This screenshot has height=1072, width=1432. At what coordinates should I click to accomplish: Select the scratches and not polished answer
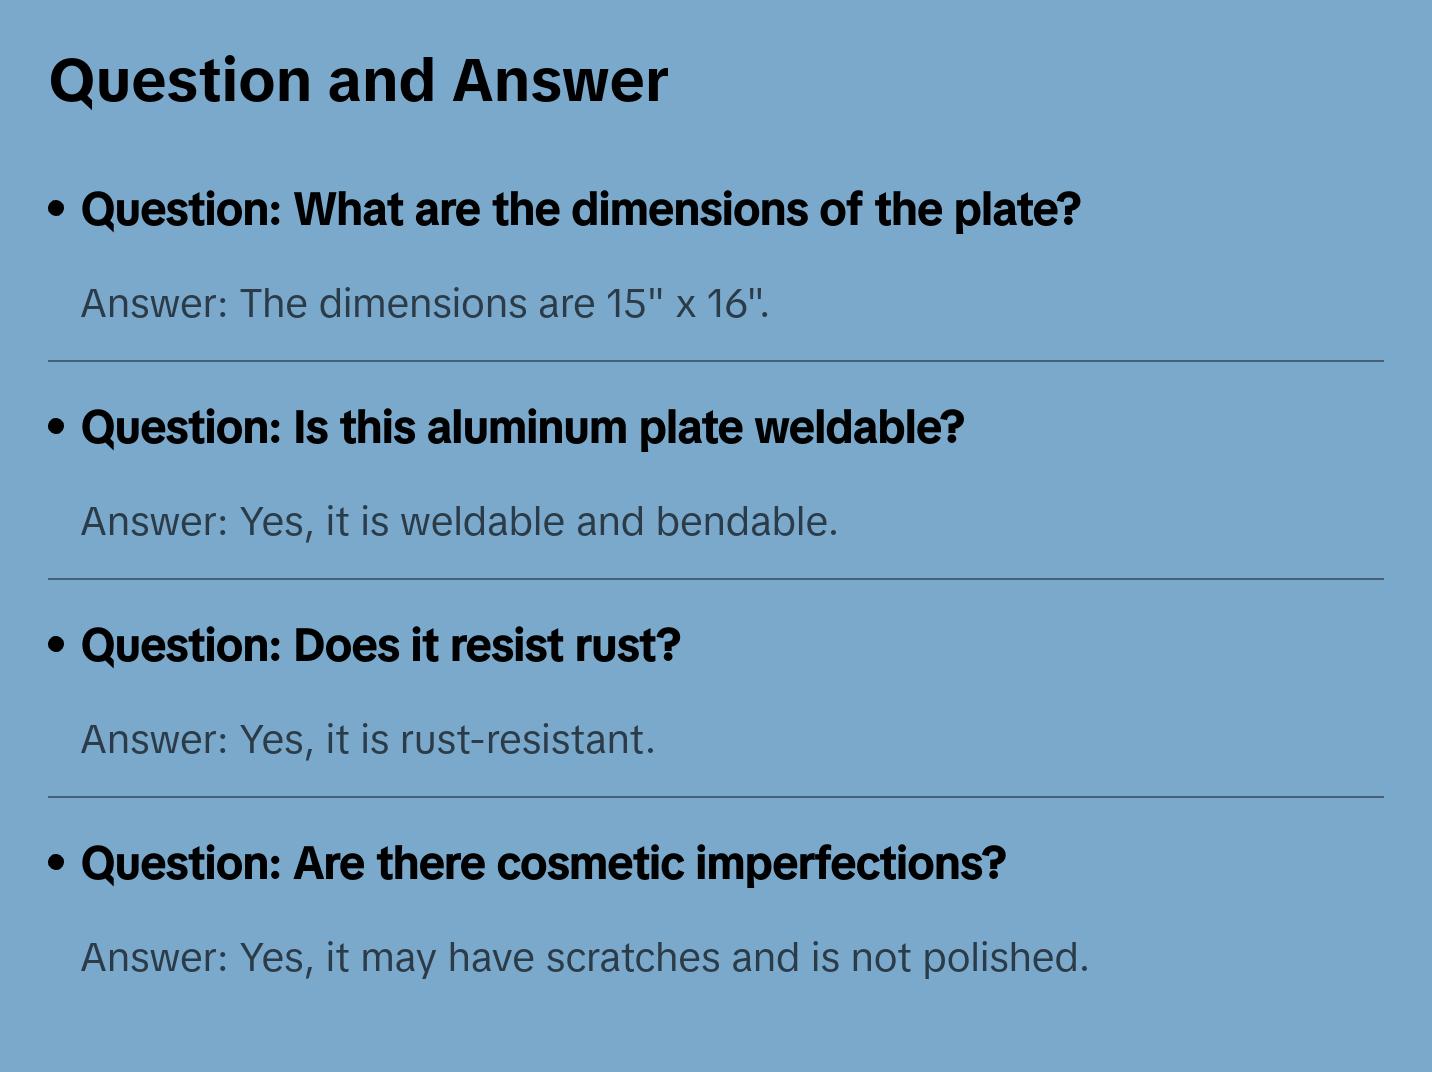click(584, 958)
